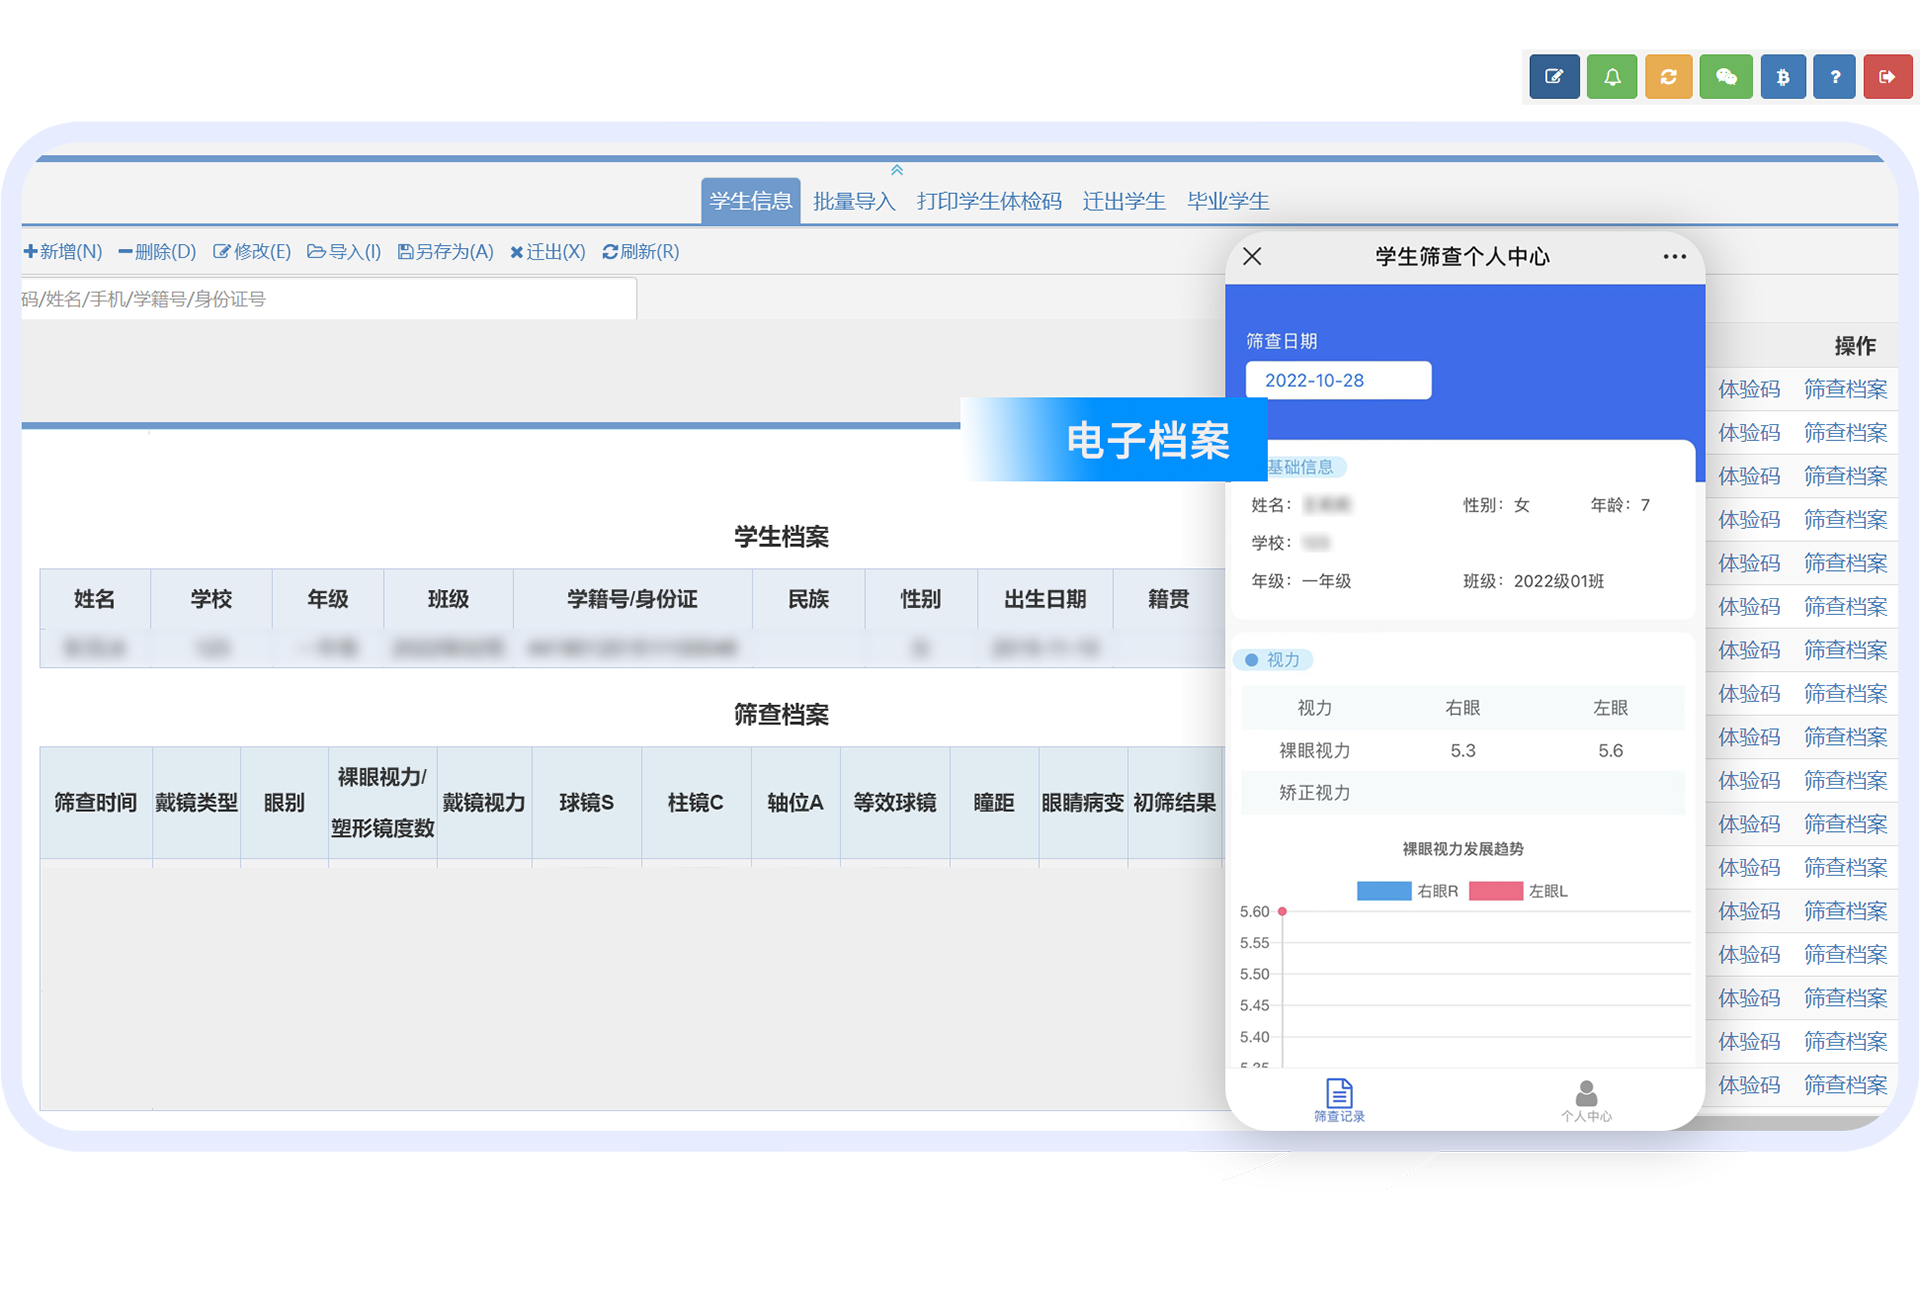This screenshot has height=1291, width=1920.
Task: Open the 筛查记录 bottom tab
Action: [x=1339, y=1100]
